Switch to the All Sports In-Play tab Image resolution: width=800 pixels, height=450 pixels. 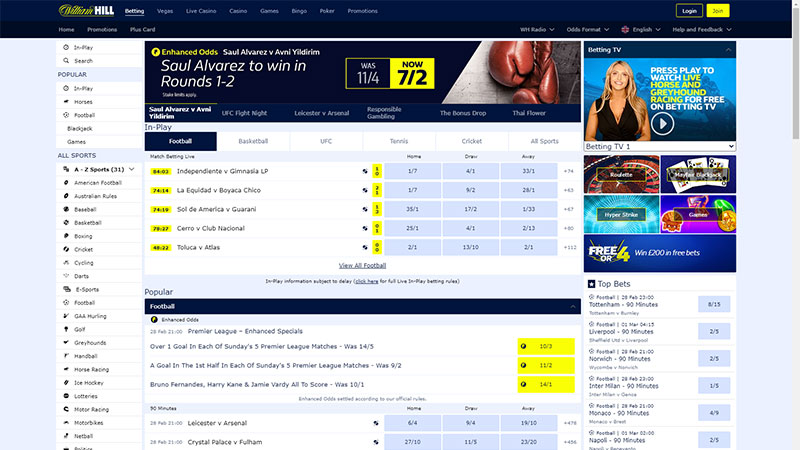coord(544,141)
